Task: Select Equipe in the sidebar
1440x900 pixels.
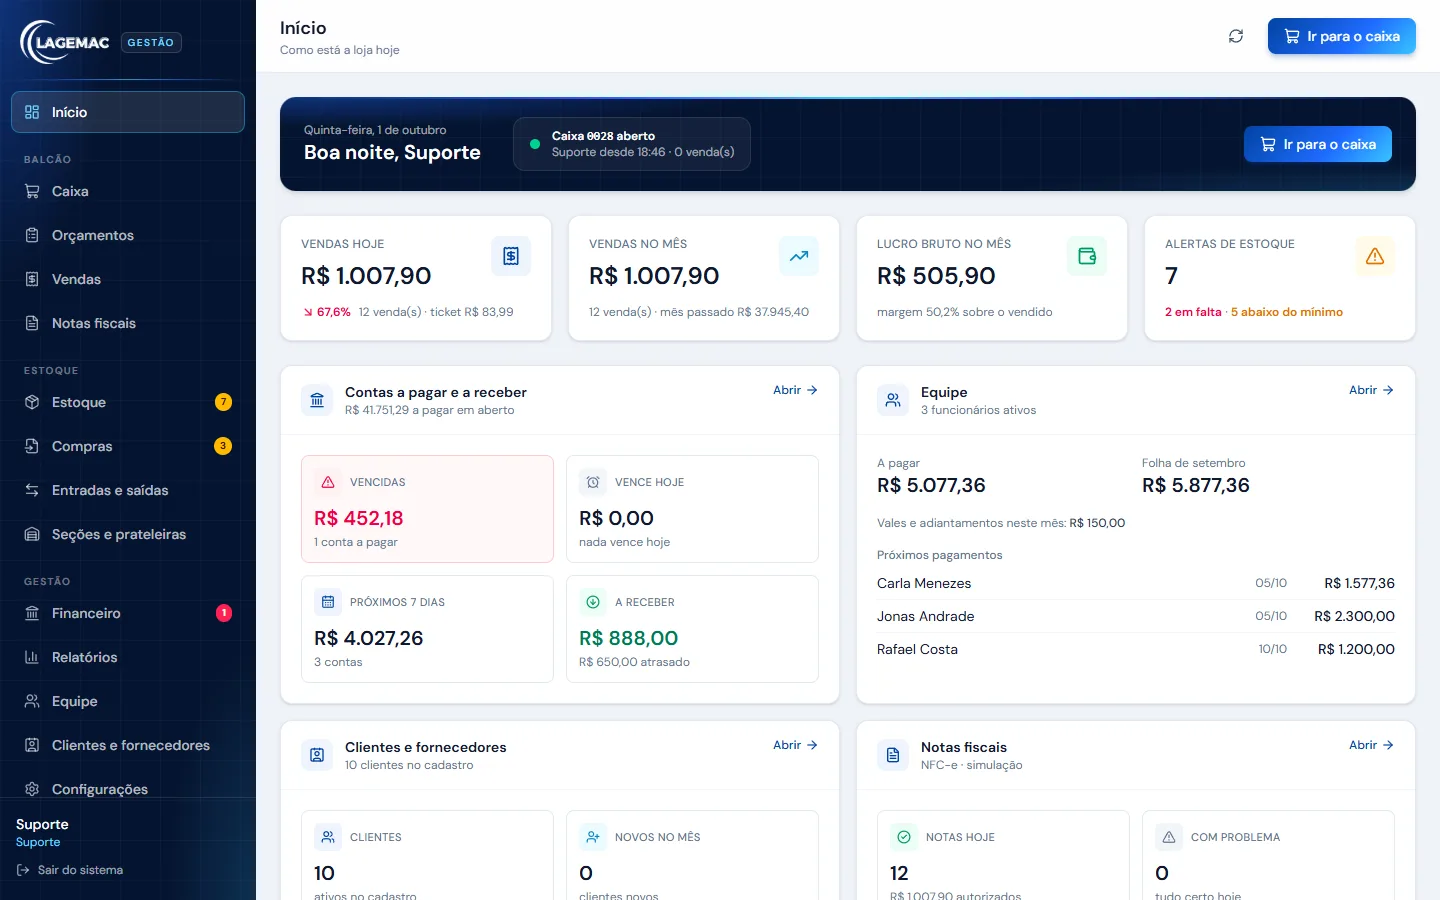Action: 128,701
